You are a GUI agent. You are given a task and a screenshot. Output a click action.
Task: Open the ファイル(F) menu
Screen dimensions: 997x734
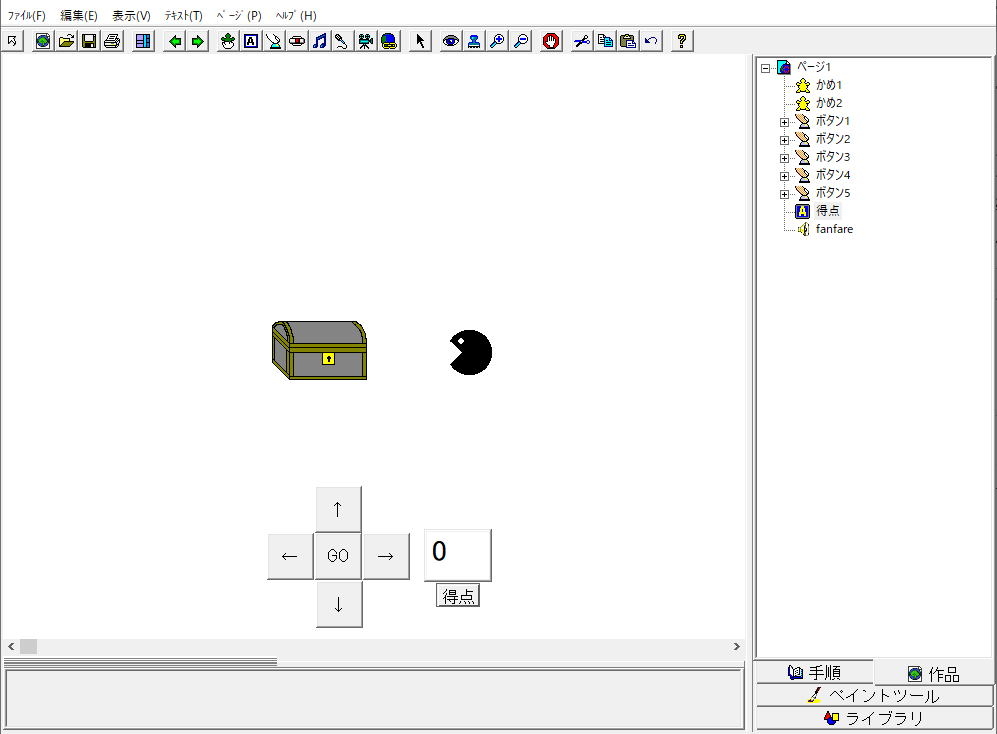[x=26, y=15]
